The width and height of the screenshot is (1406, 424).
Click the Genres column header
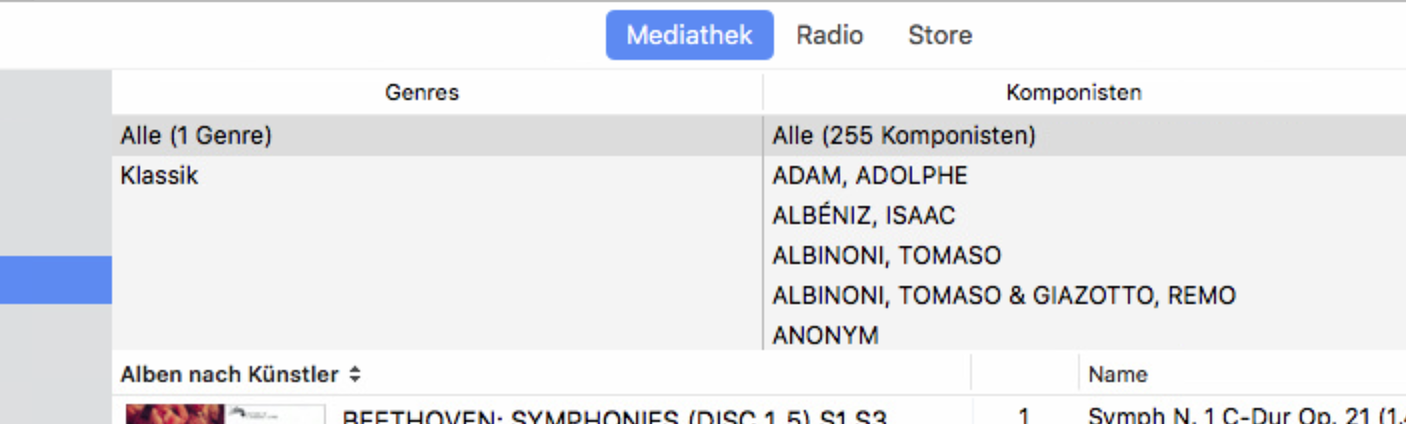(x=421, y=93)
